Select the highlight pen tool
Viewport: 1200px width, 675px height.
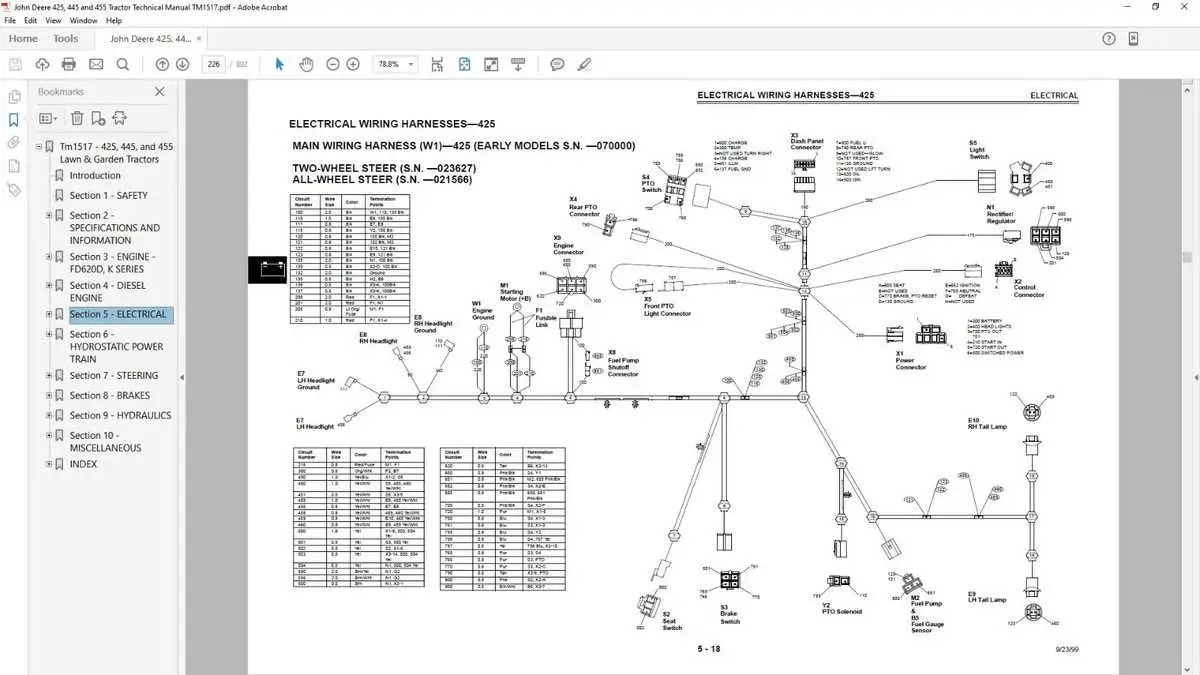[584, 64]
